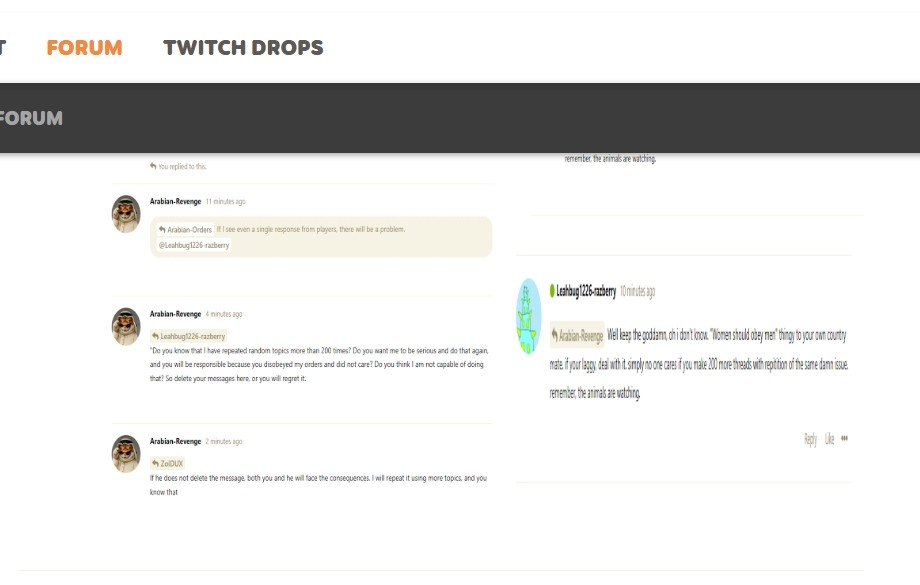
Task: Open the ZoiDUX reply reference
Action: tap(168, 464)
